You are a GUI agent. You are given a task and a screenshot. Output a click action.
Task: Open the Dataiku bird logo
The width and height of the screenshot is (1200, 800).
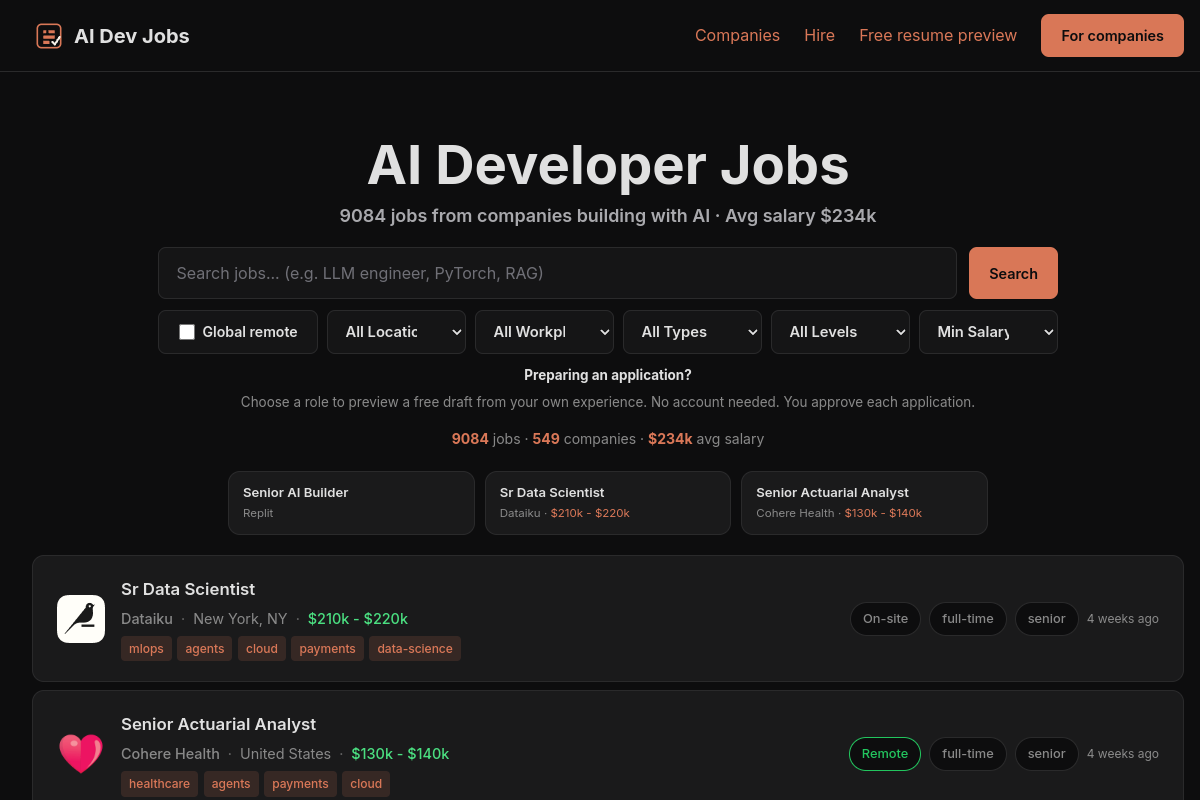[81, 619]
